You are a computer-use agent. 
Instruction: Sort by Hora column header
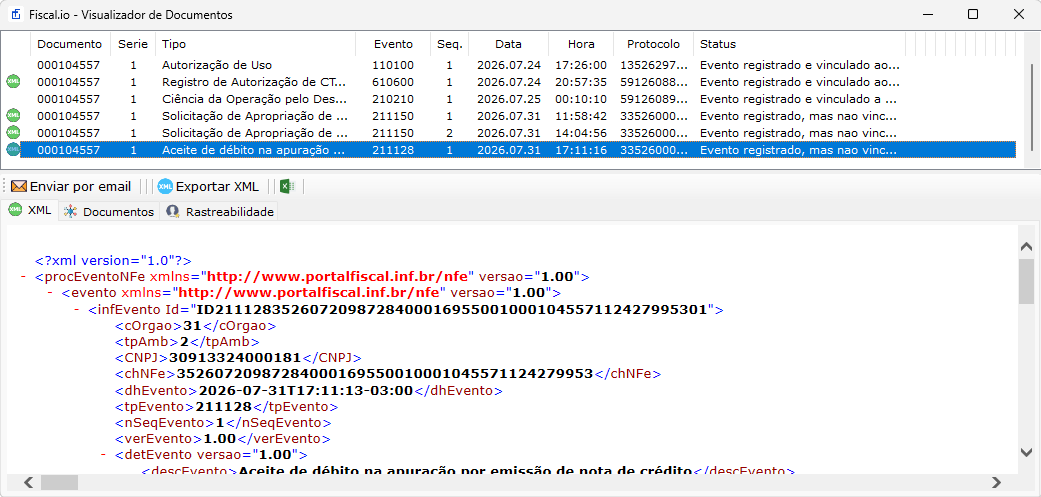tap(581, 44)
